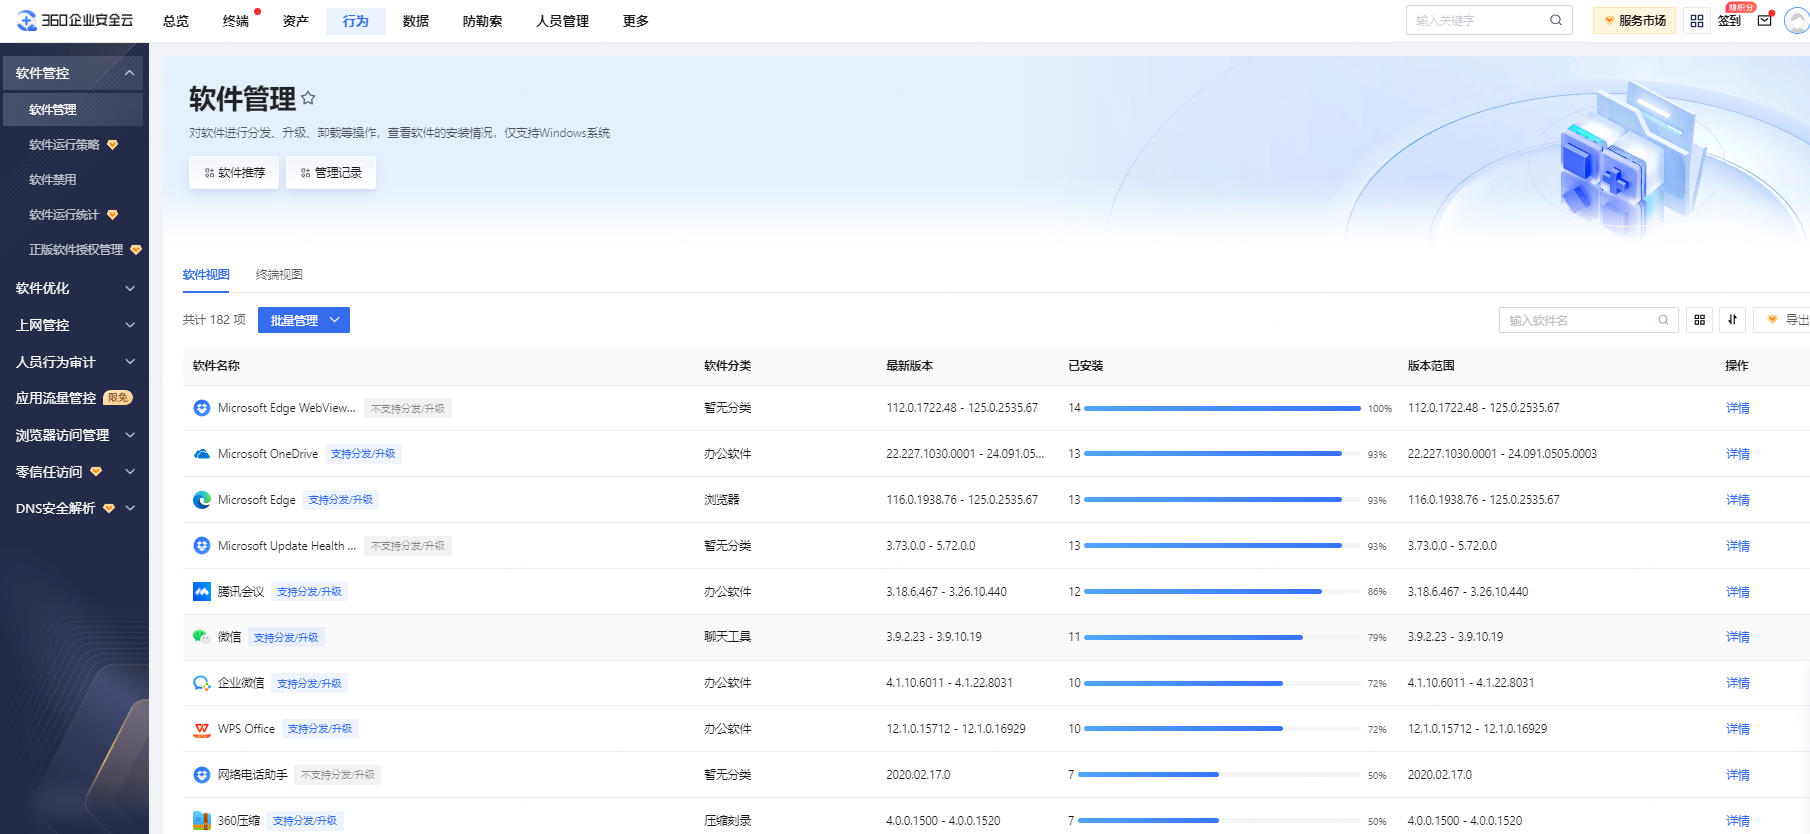
Task: Click the 腾讯会议 app icon
Action: pos(201,592)
